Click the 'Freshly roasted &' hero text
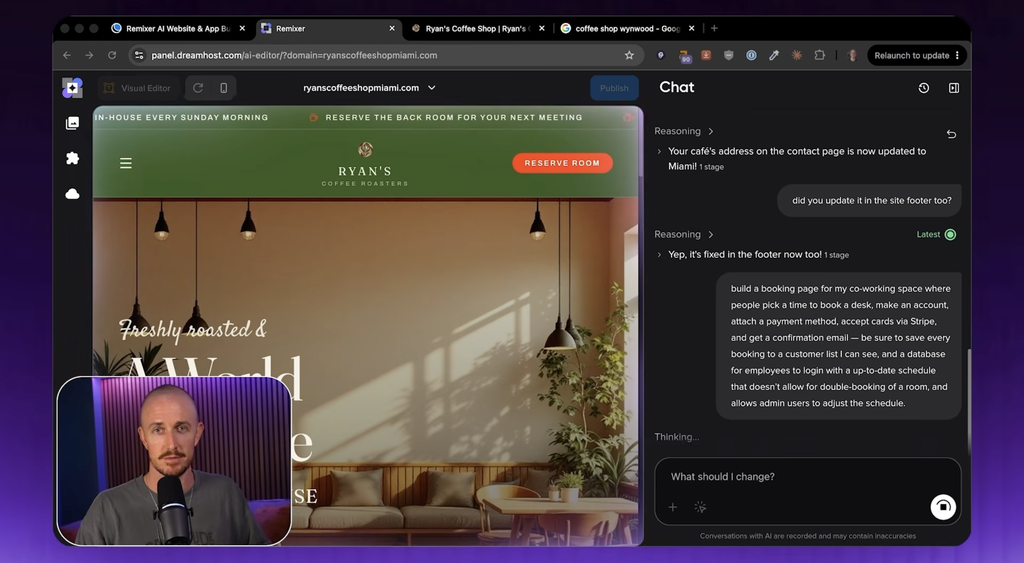The image size is (1024, 563). pyautogui.click(x=193, y=329)
